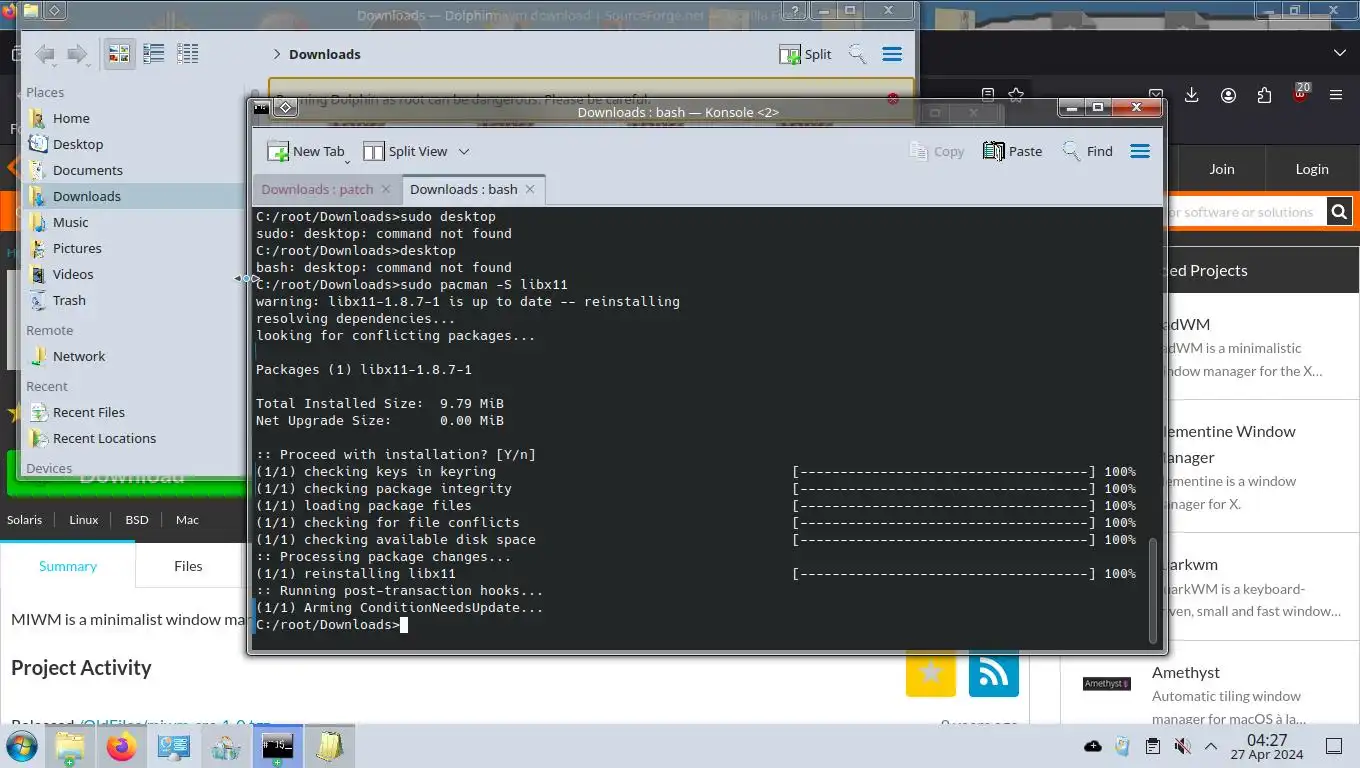This screenshot has width=1360, height=768.
Task: Click the blue RSS feed button
Action: (993, 672)
